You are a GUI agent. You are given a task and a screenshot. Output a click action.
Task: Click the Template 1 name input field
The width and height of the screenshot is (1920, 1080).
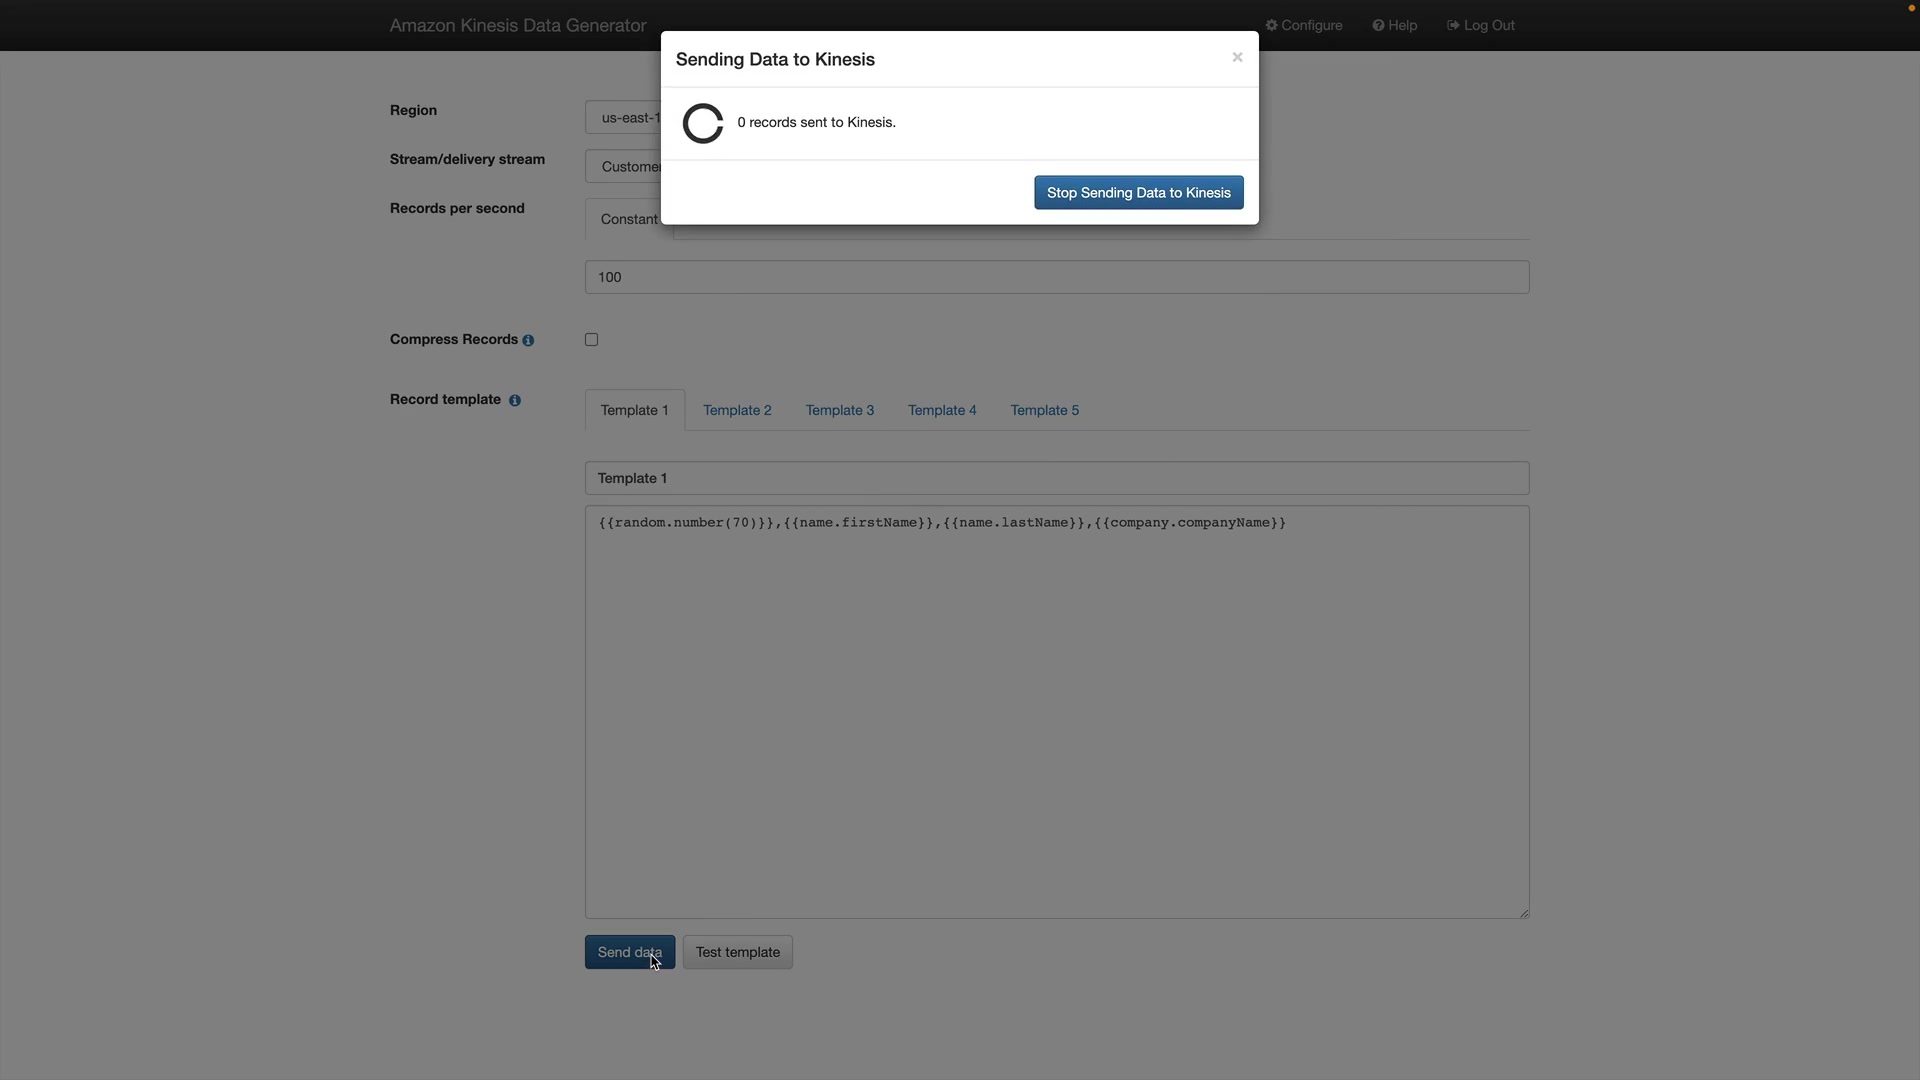click(x=1056, y=478)
